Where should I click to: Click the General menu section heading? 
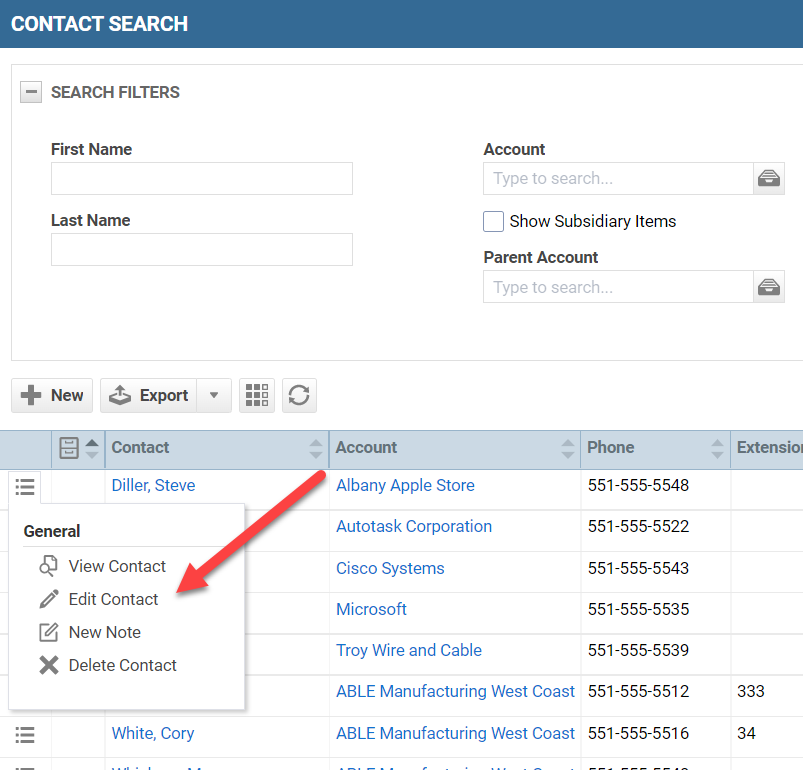click(52, 531)
